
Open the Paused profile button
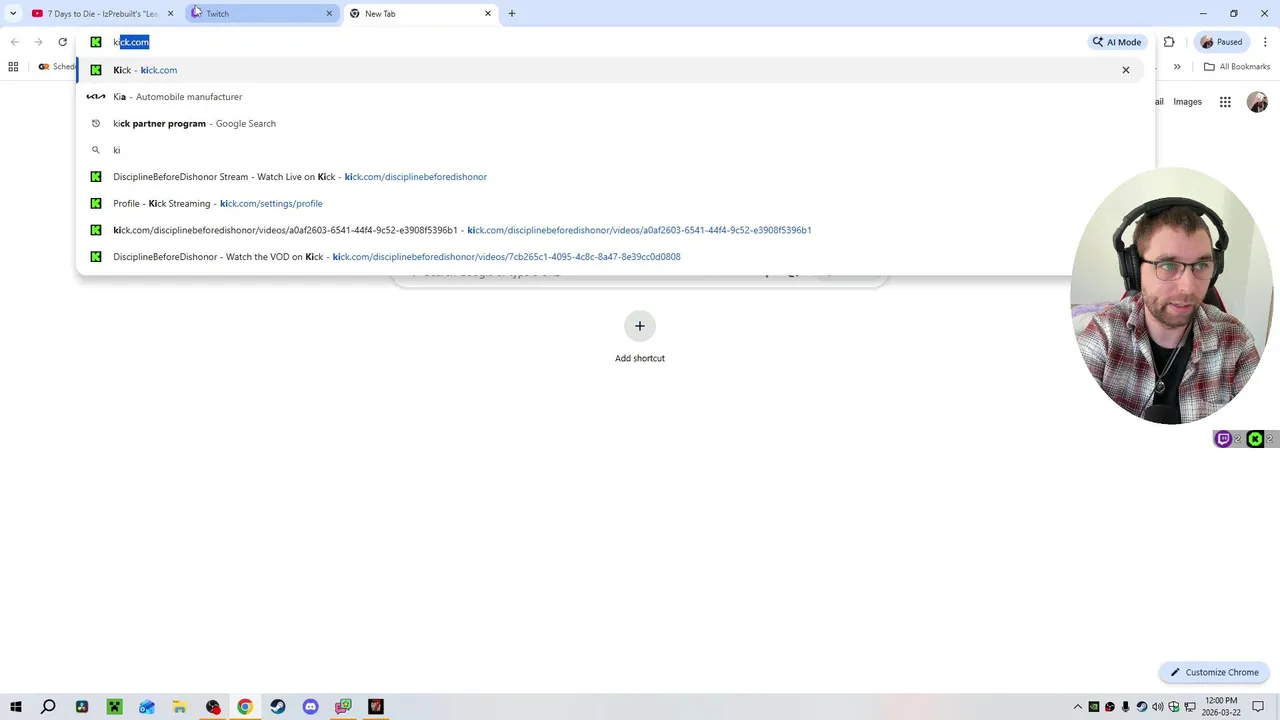[1221, 42]
